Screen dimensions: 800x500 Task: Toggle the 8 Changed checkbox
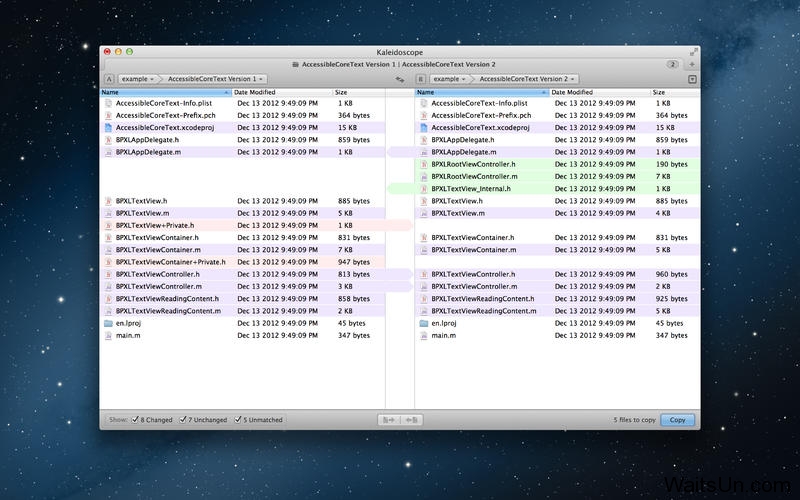point(136,420)
